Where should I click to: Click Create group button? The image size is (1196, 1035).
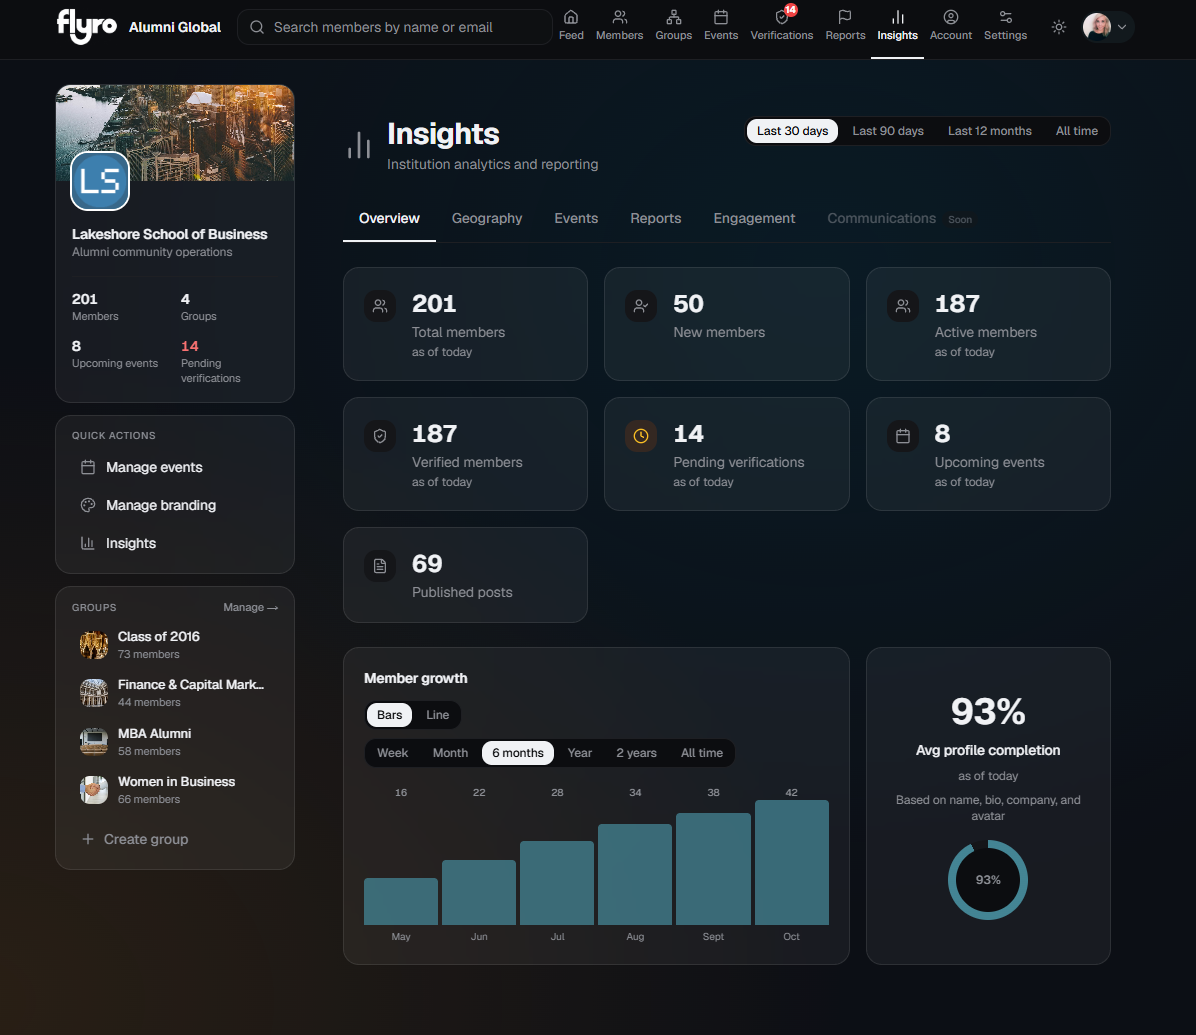(135, 839)
